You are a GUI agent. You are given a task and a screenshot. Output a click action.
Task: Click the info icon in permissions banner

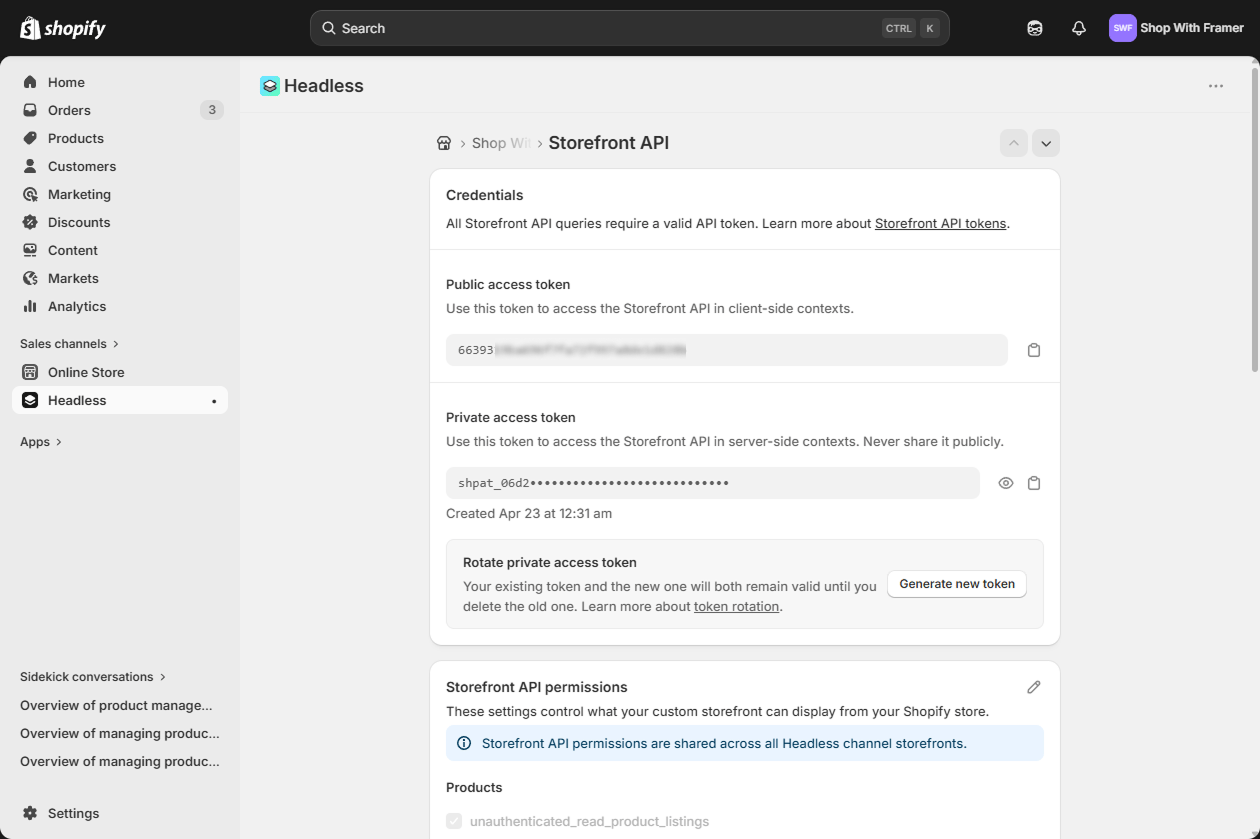pyautogui.click(x=464, y=743)
